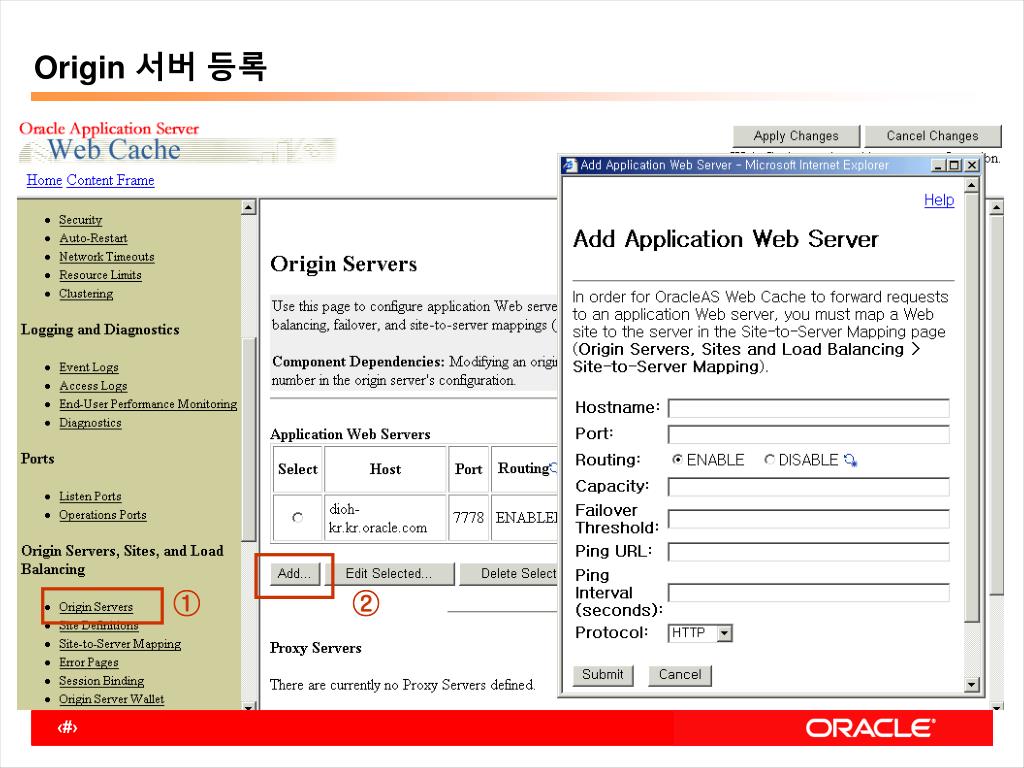Open the Origin Server Wallet link
Image resolution: width=1024 pixels, height=768 pixels.
tap(111, 699)
